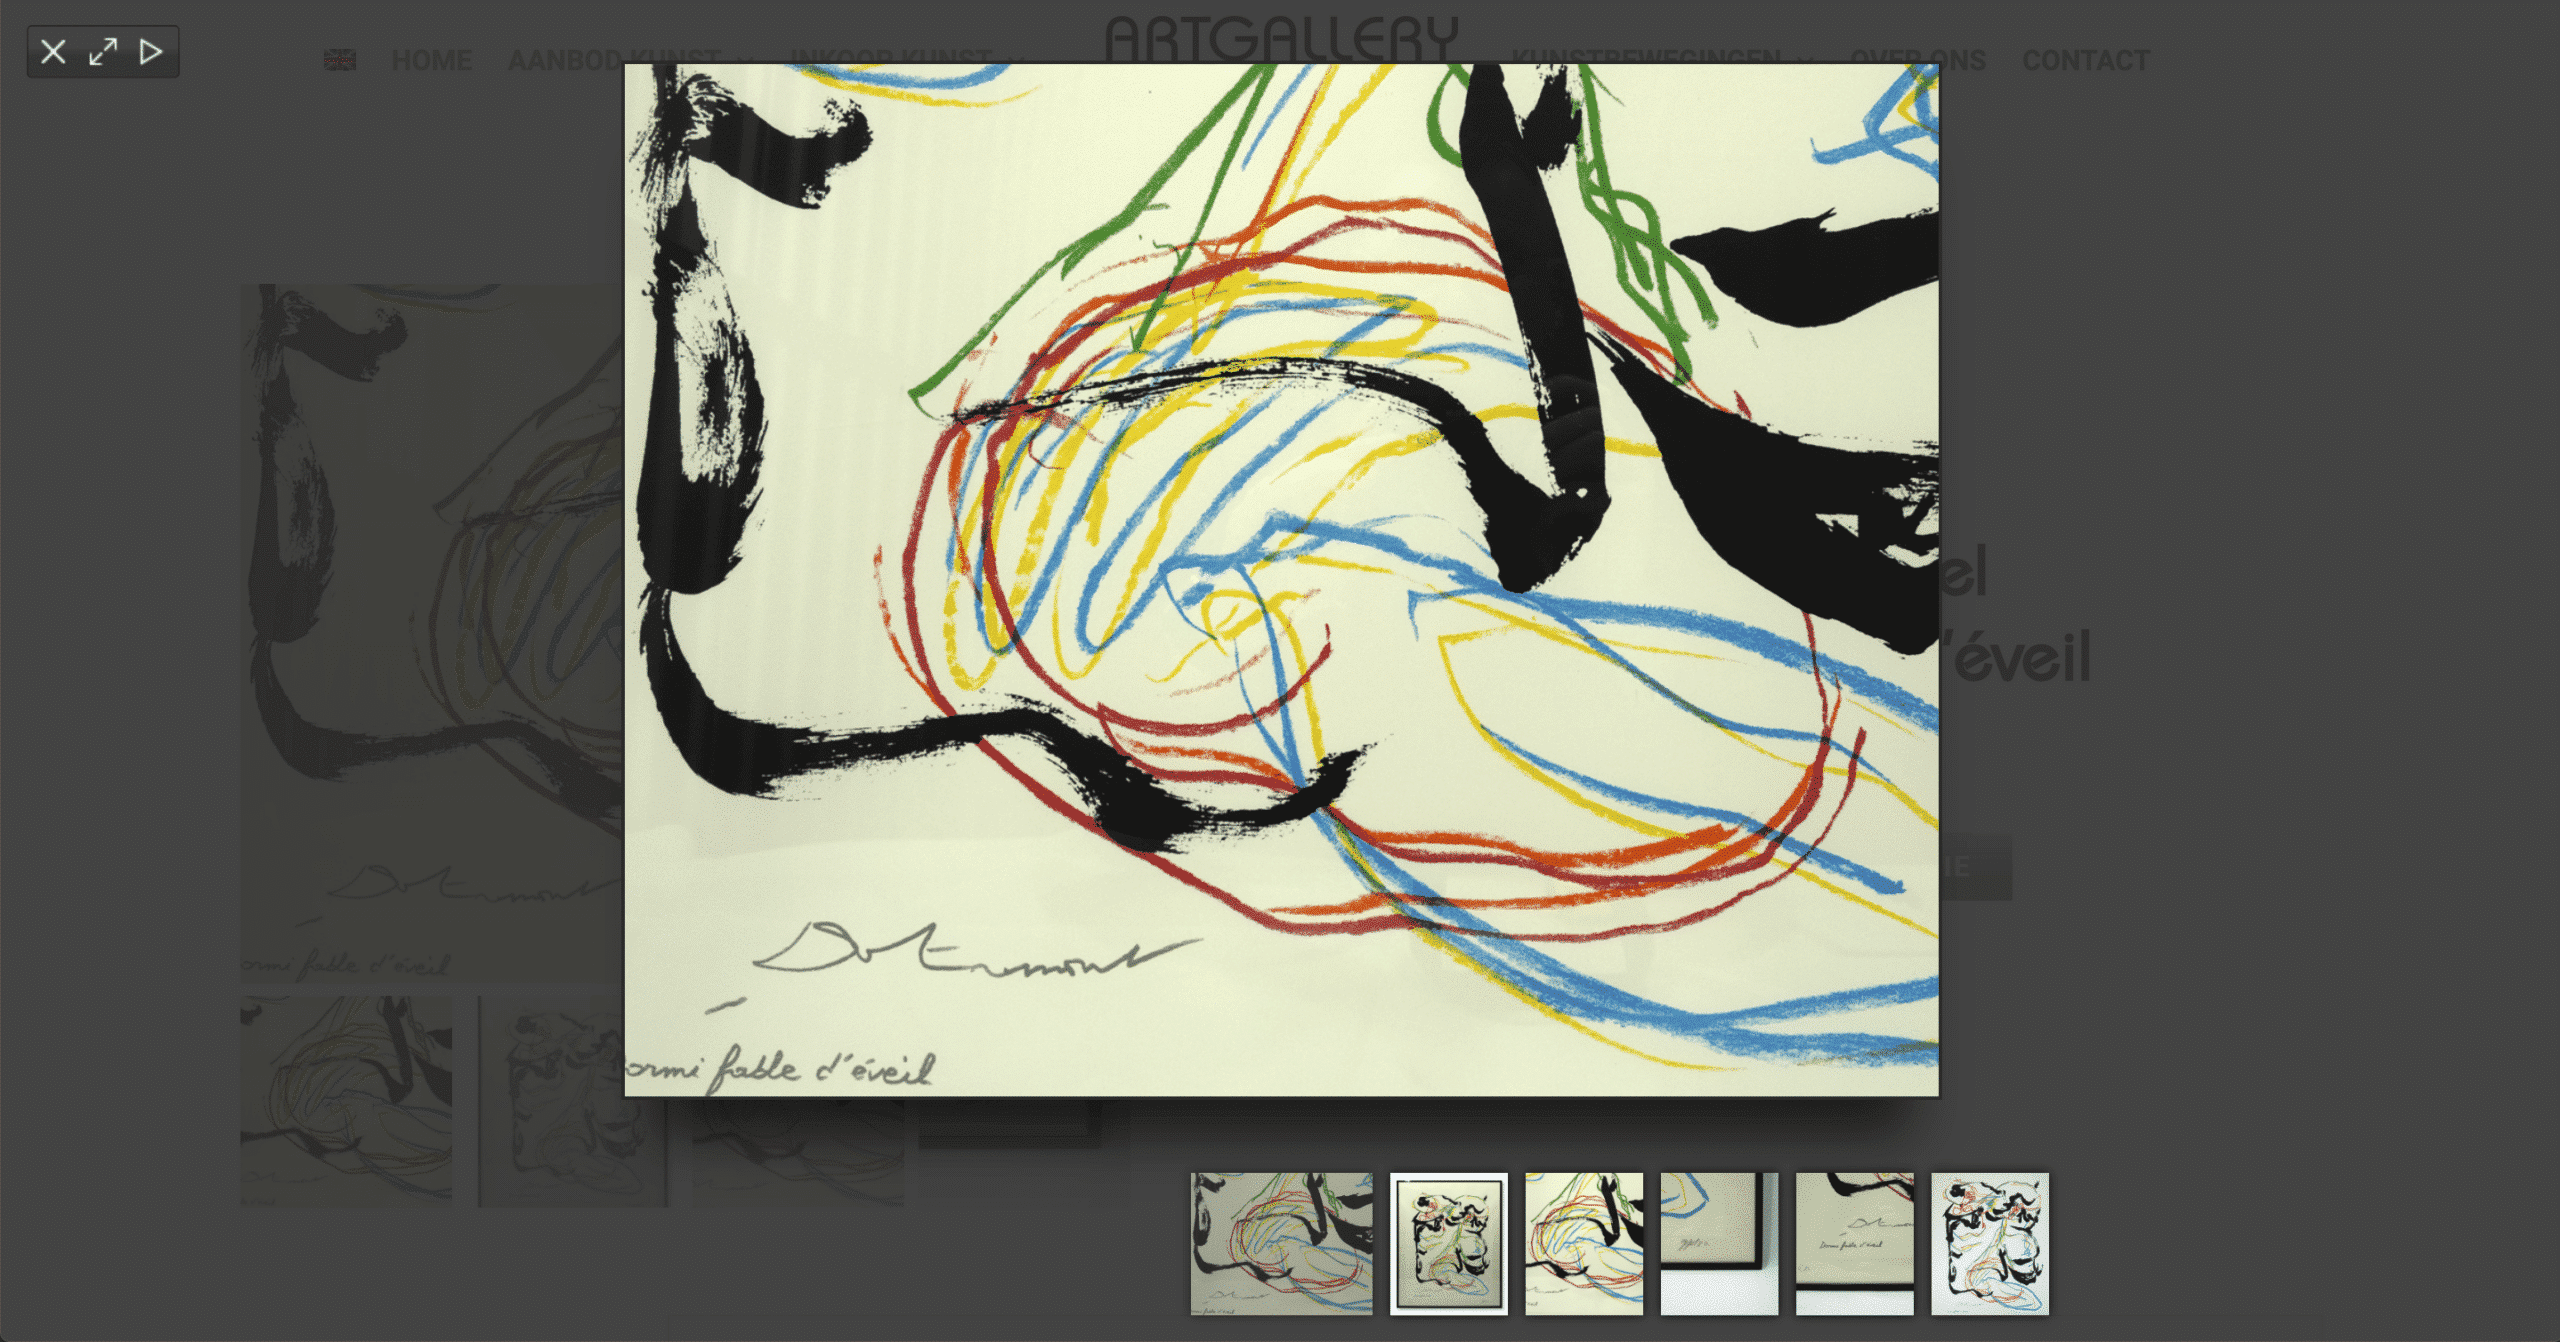Image resolution: width=2560 pixels, height=1342 pixels.
Task: Start the slideshow with the play icon
Action: [151, 51]
